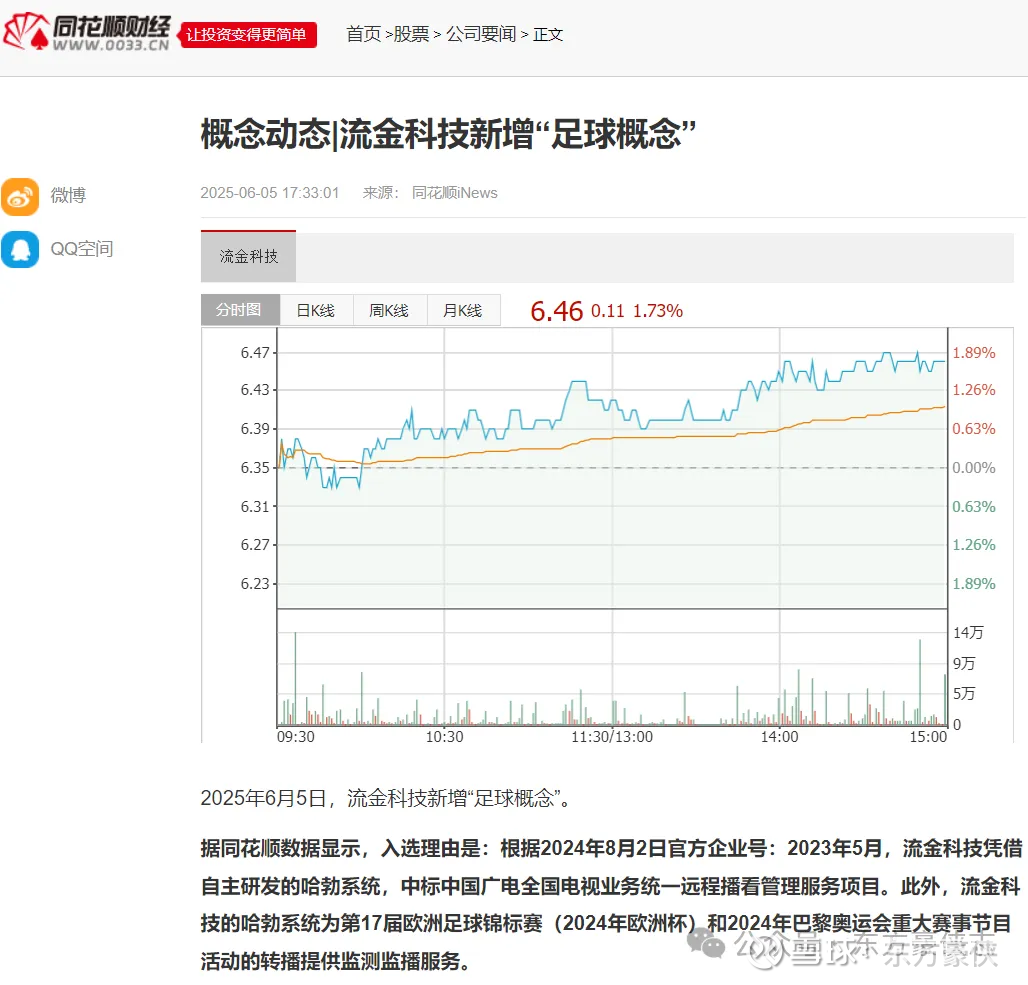Click the price change value 0.11
Image resolution: width=1028 pixels, height=985 pixels.
point(608,311)
